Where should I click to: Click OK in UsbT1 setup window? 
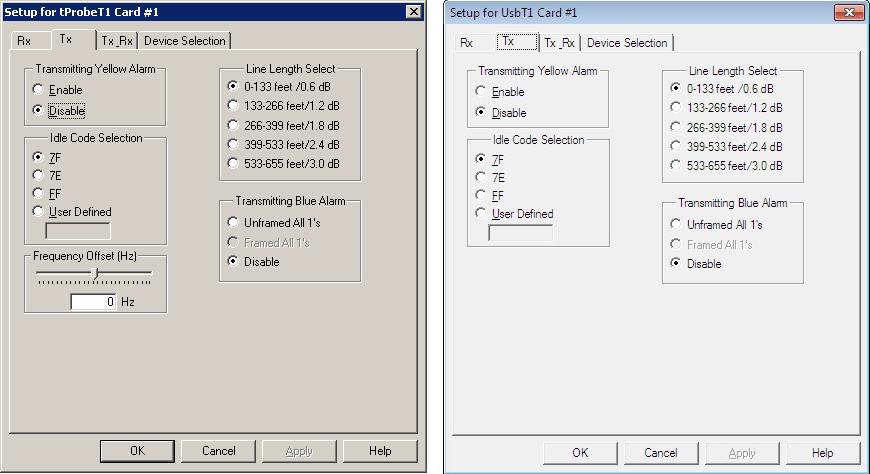click(580, 453)
